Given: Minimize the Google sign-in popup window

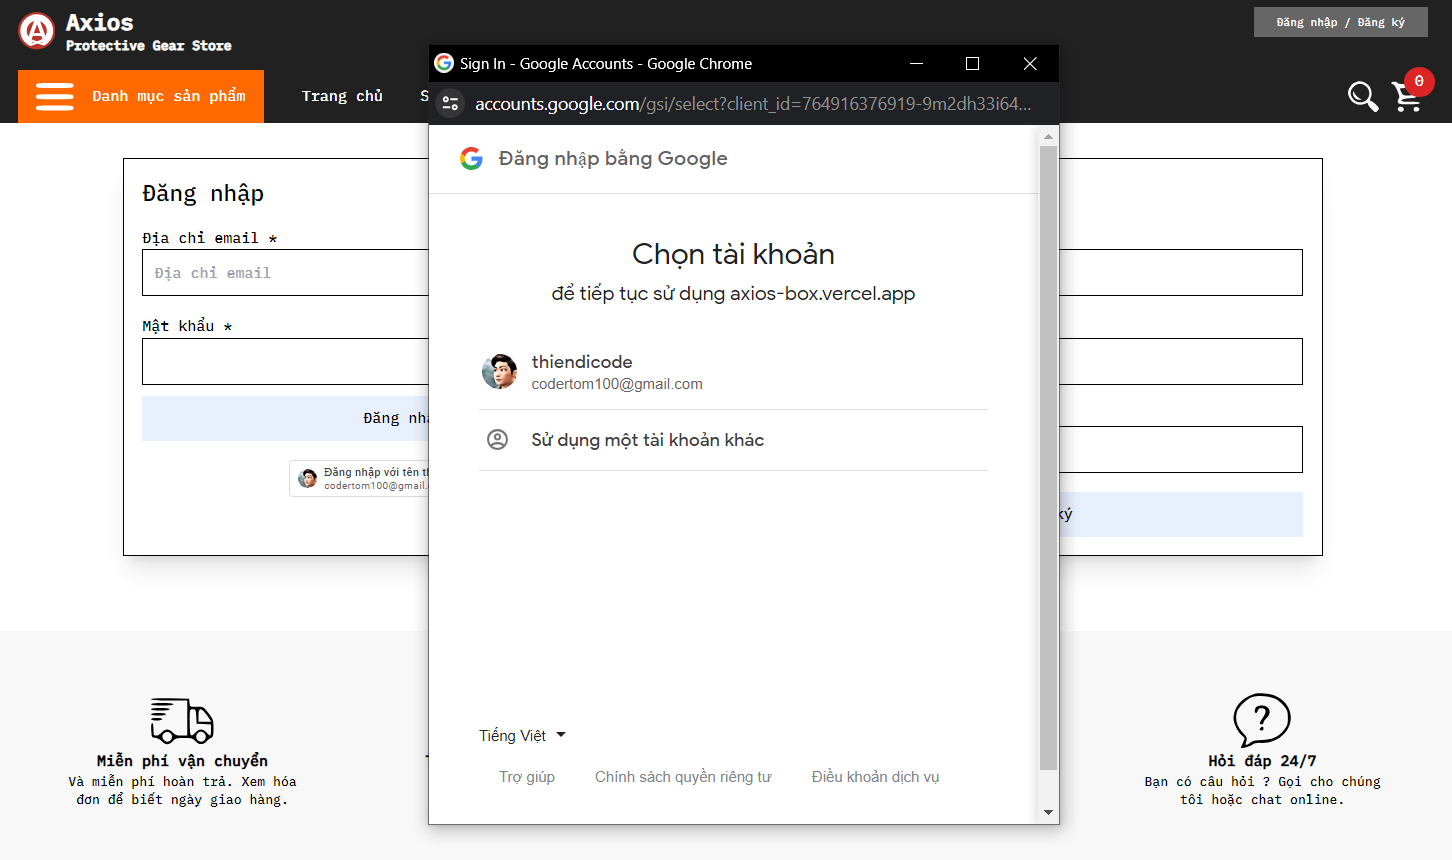Looking at the screenshot, I should tap(916, 63).
